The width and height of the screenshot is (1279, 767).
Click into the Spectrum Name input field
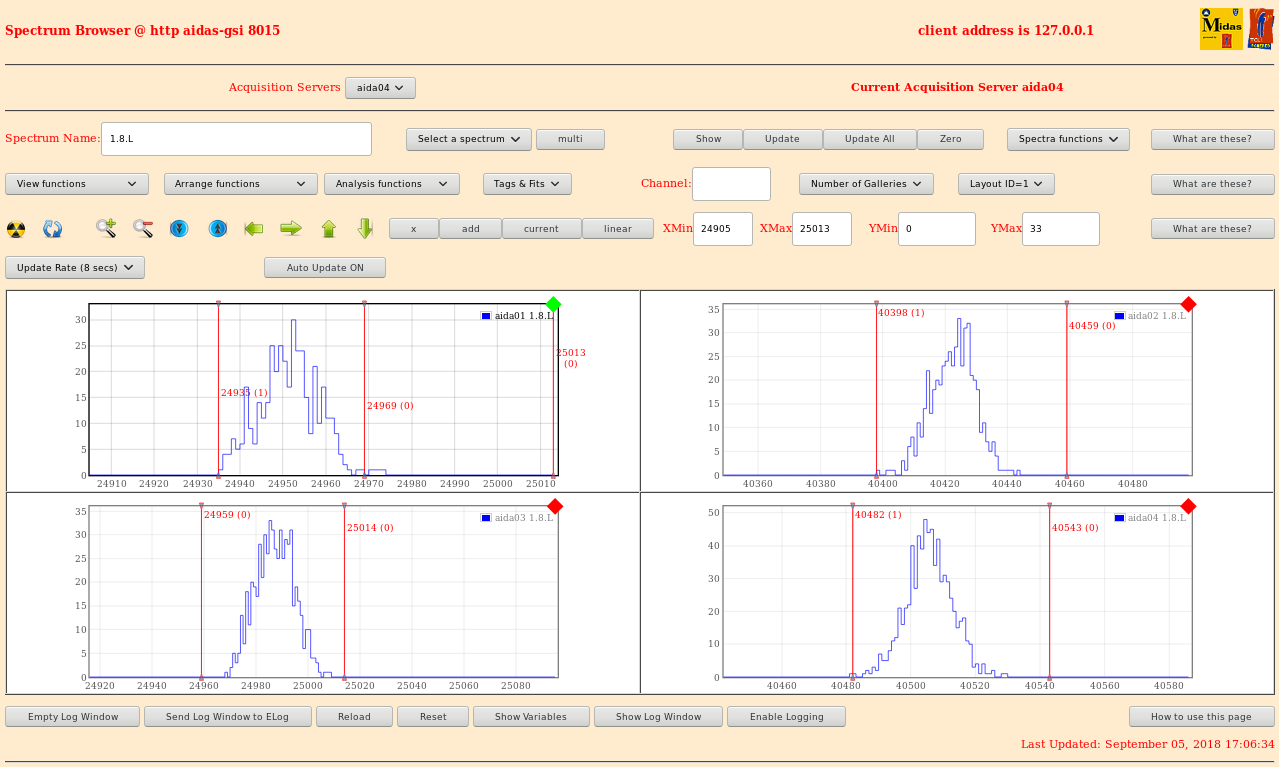[237, 139]
